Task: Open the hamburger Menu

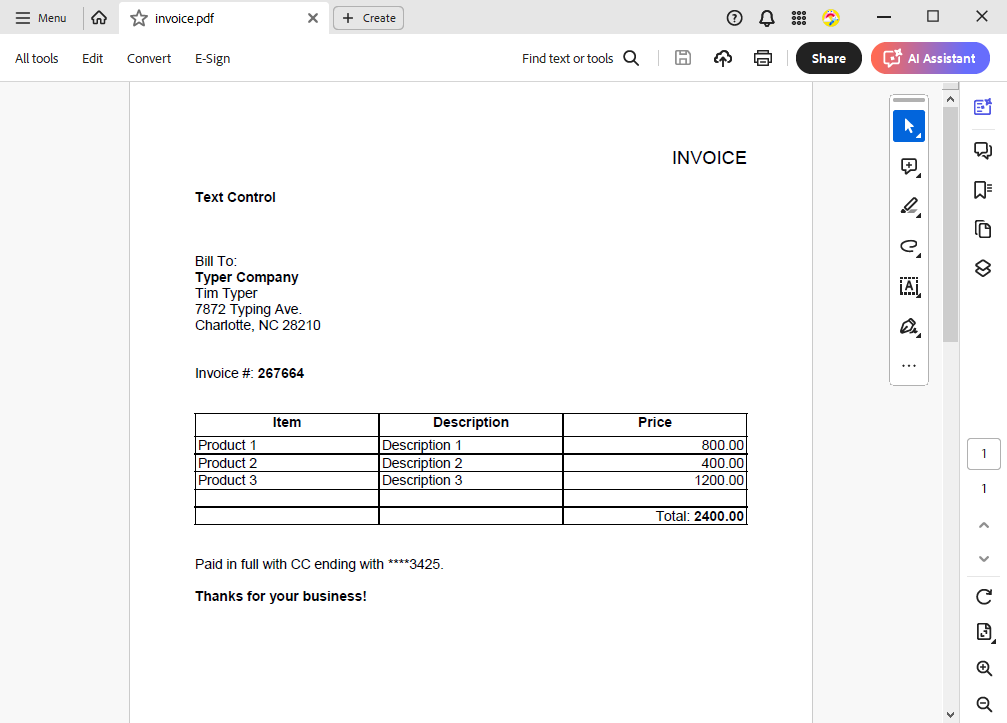Action: click(x=40, y=18)
